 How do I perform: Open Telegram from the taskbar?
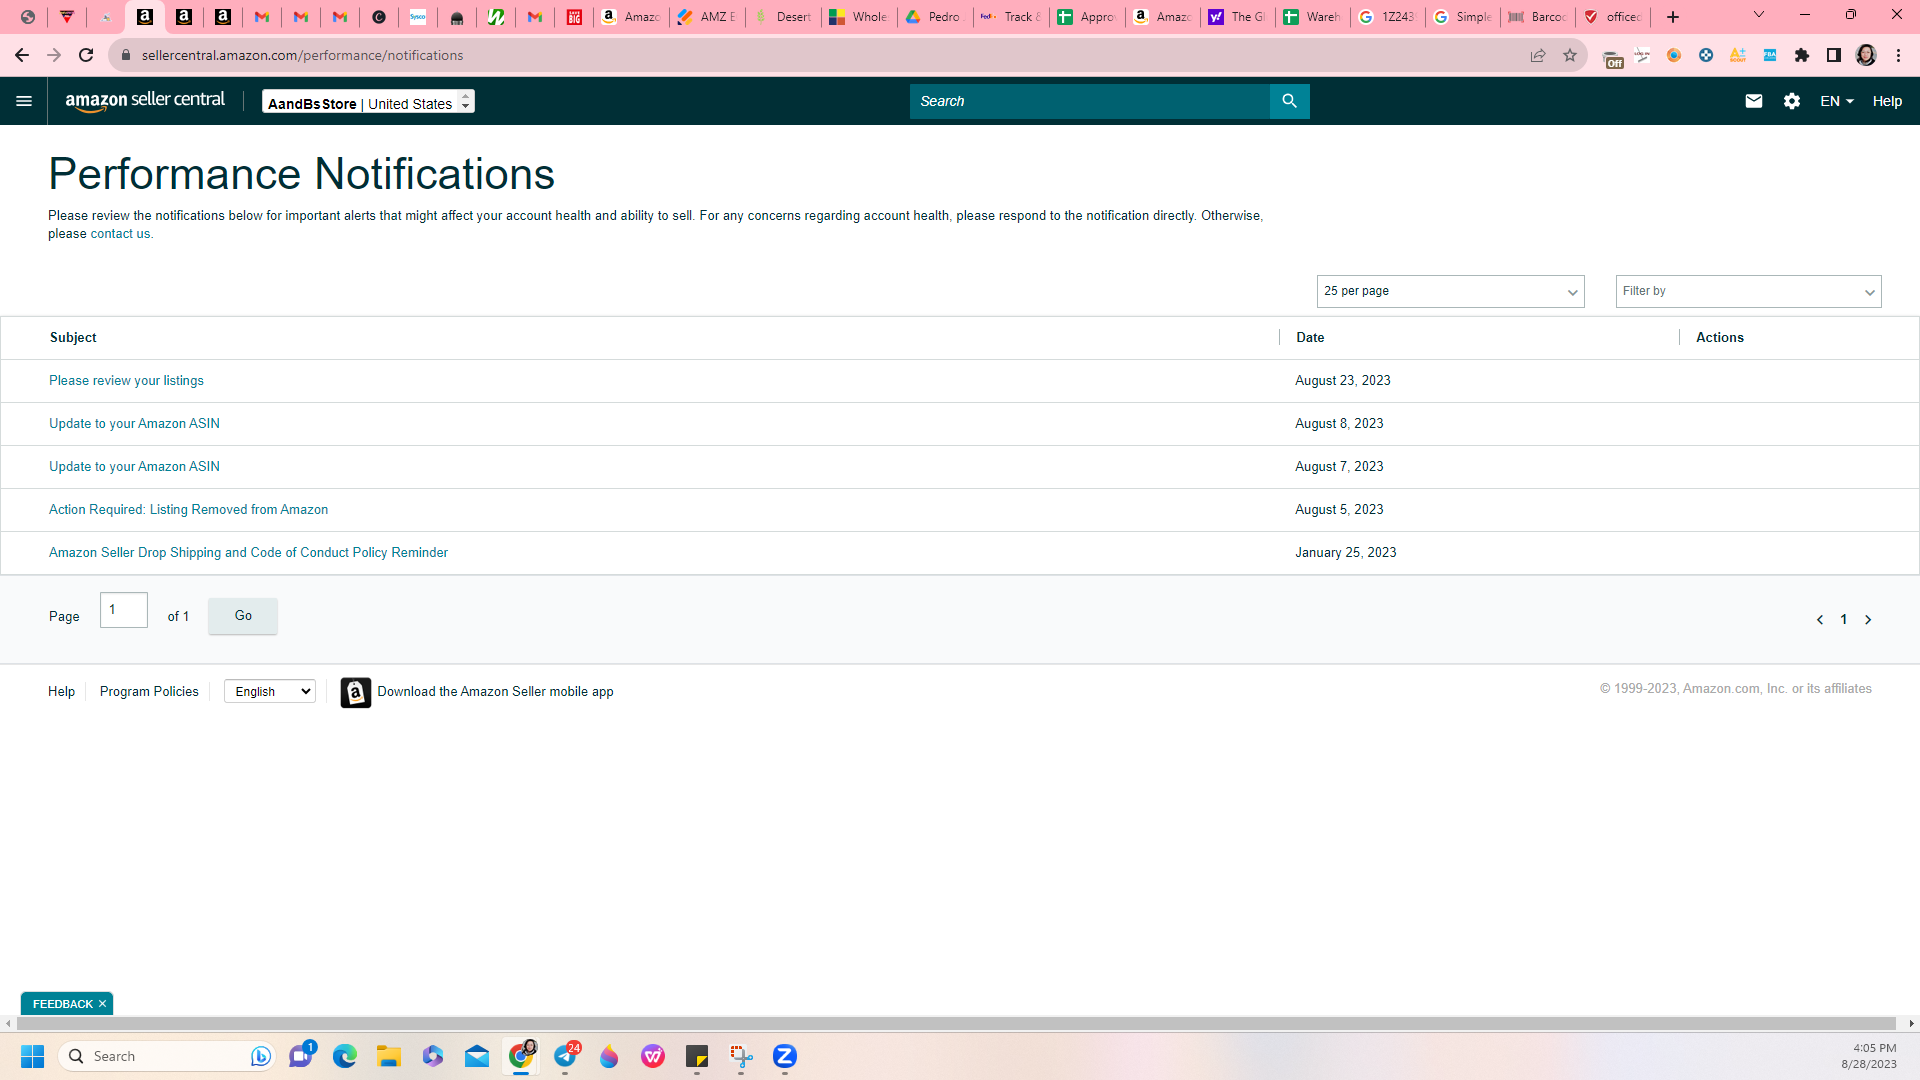[565, 1056]
